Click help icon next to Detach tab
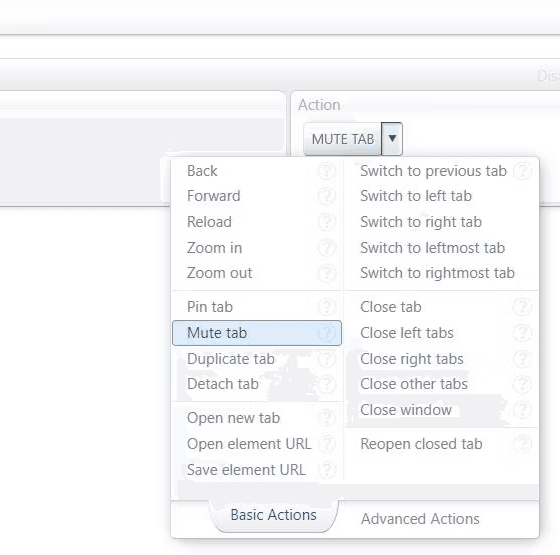 pos(326,384)
